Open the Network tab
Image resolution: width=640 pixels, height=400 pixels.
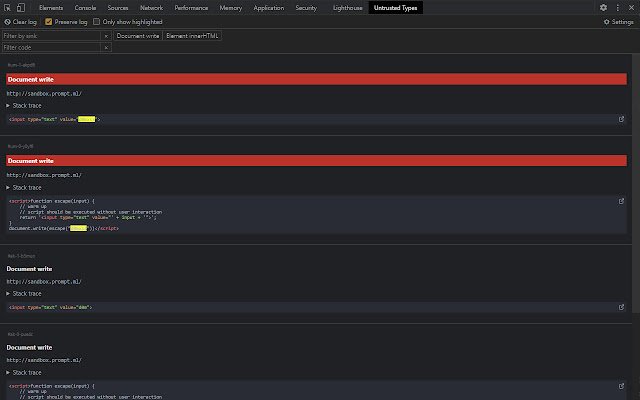[x=151, y=8]
